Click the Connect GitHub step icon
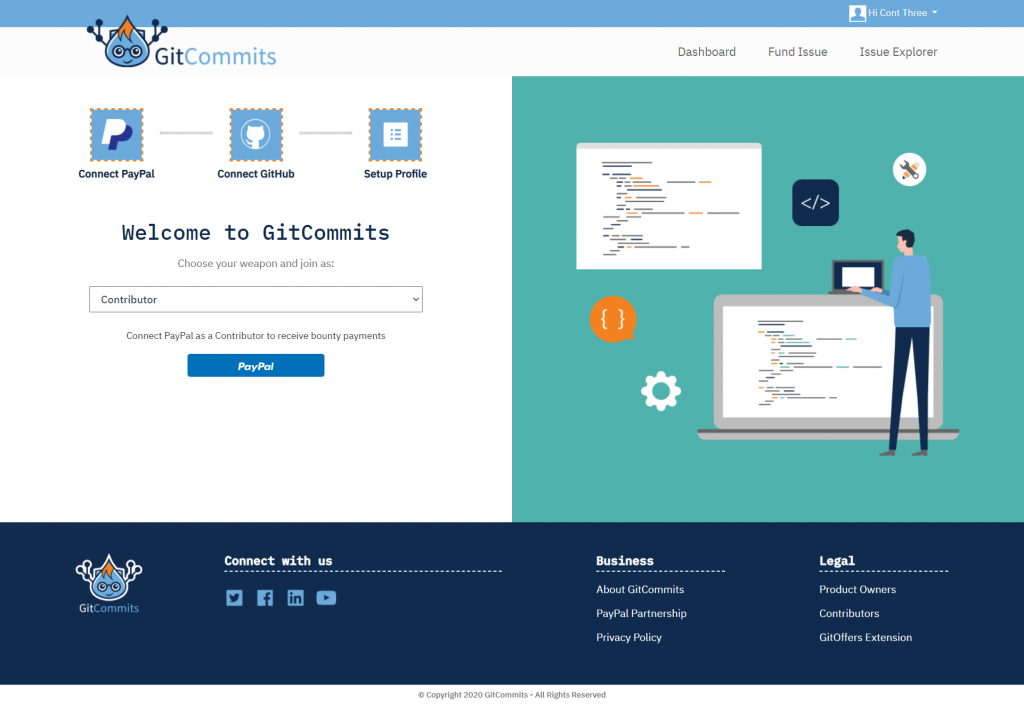Image resolution: width=1024 pixels, height=704 pixels. click(x=256, y=135)
